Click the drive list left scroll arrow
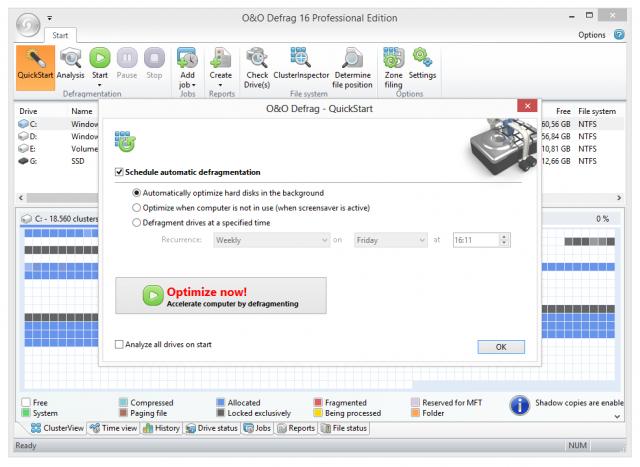This screenshot has height=467, width=640. tap(21, 198)
